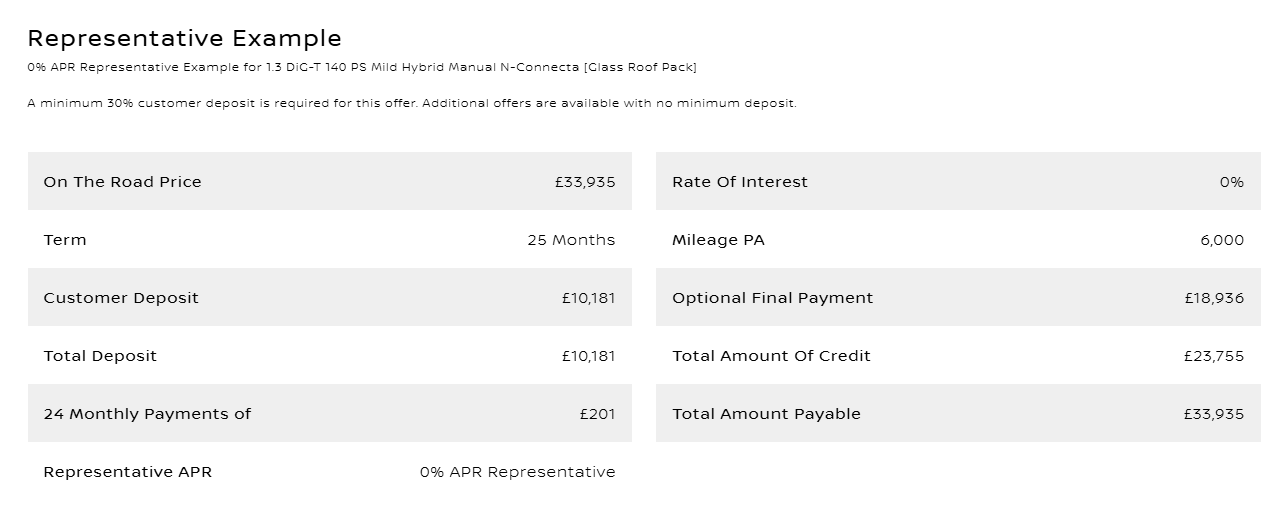Click the 6,000 mileage value

click(x=1222, y=240)
